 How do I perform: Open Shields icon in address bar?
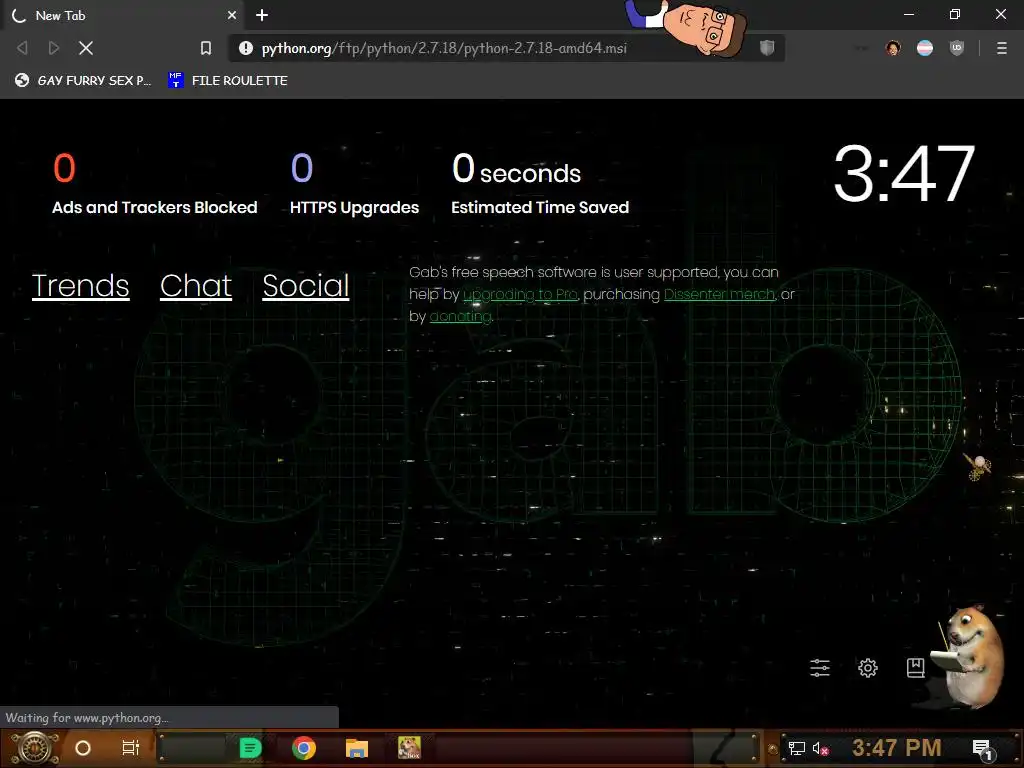pyautogui.click(x=767, y=47)
